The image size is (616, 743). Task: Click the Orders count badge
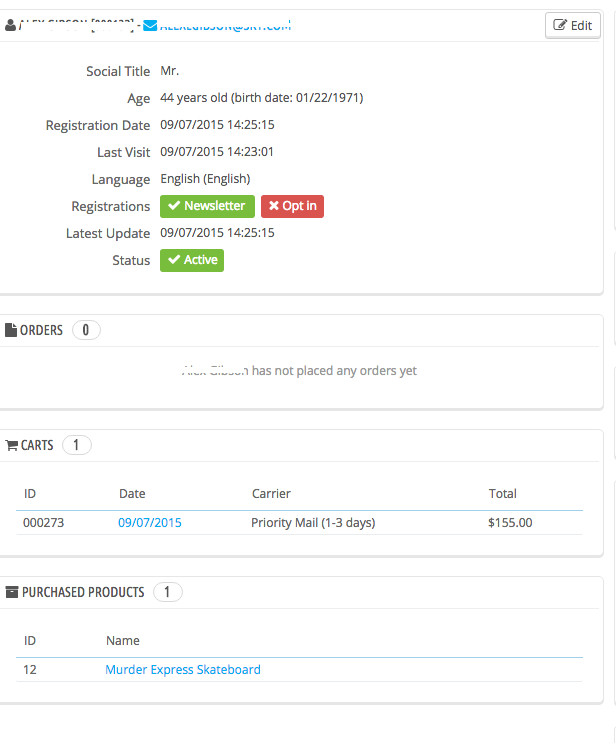click(86, 330)
